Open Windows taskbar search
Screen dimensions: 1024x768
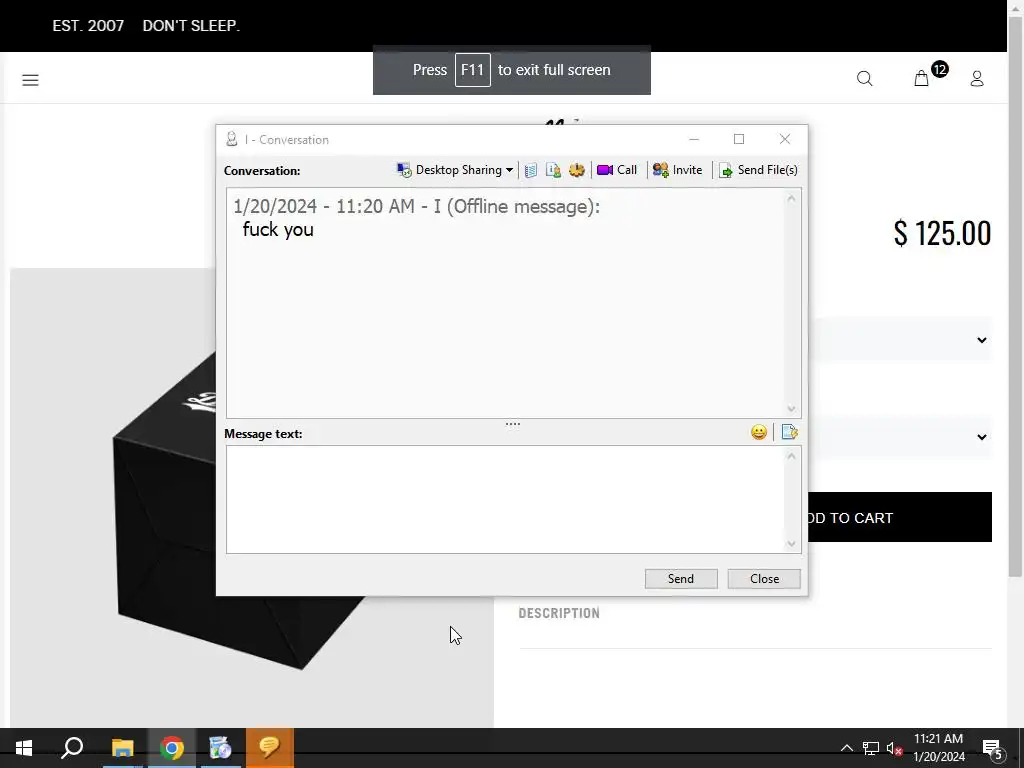[72, 748]
